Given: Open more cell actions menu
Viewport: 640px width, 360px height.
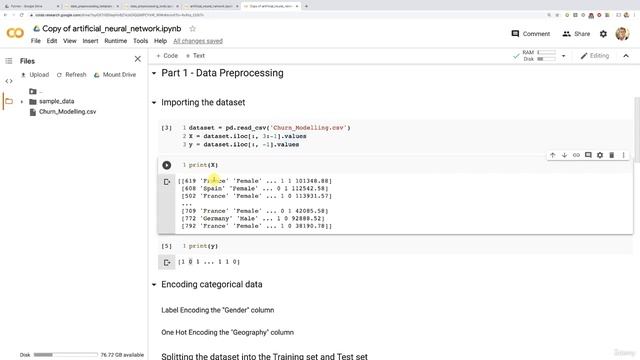Looking at the screenshot, I should click(623, 155).
